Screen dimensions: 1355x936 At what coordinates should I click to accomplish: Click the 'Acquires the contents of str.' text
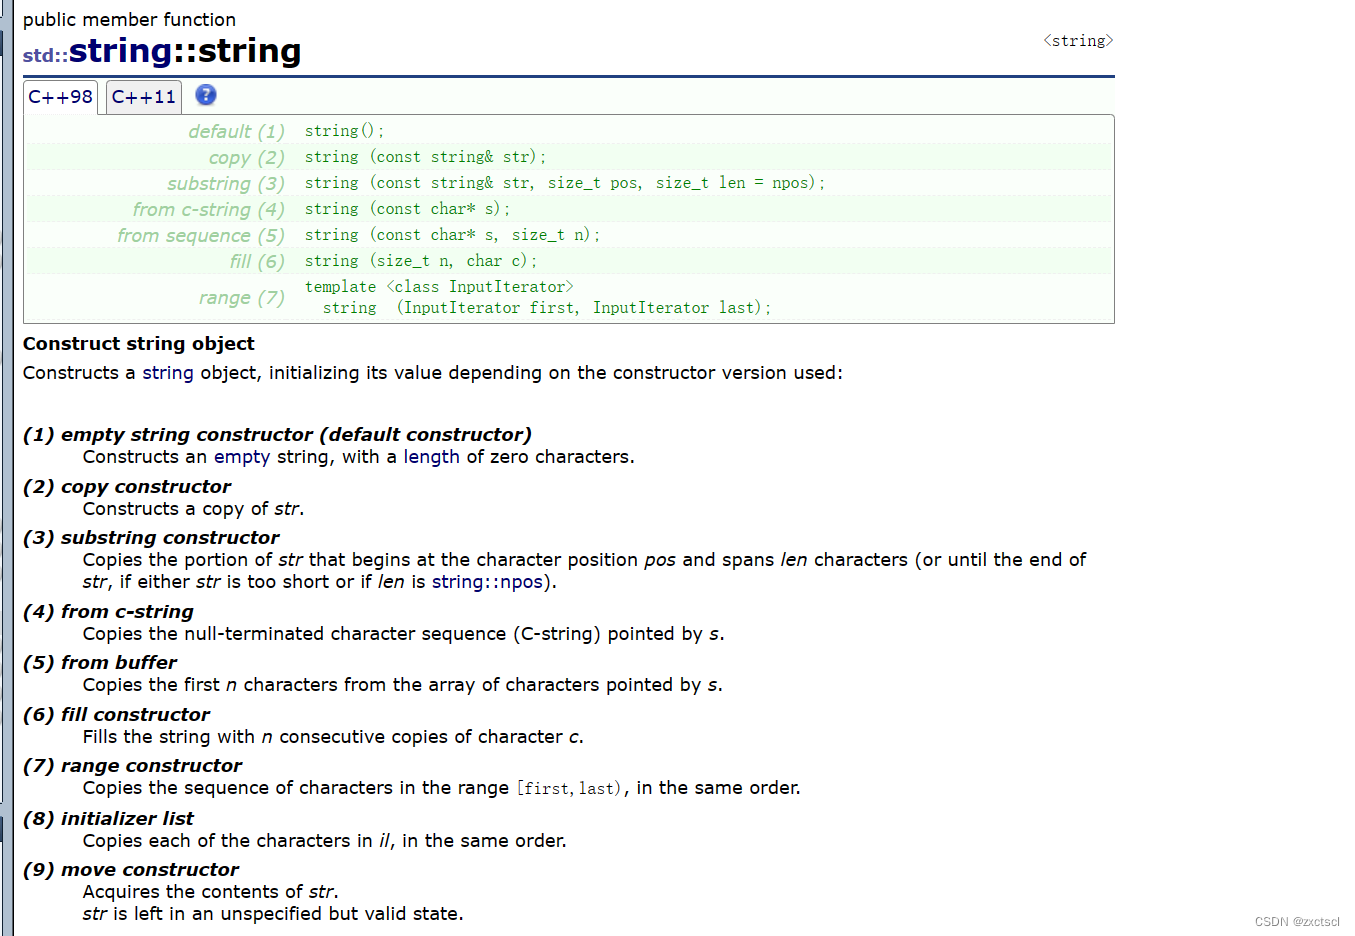pyautogui.click(x=210, y=892)
